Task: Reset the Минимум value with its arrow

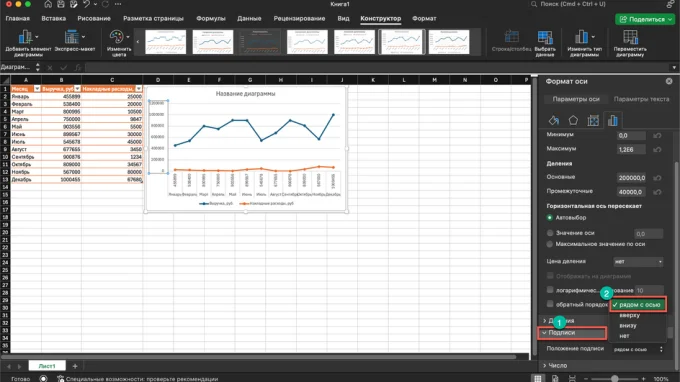Action: pos(657,136)
